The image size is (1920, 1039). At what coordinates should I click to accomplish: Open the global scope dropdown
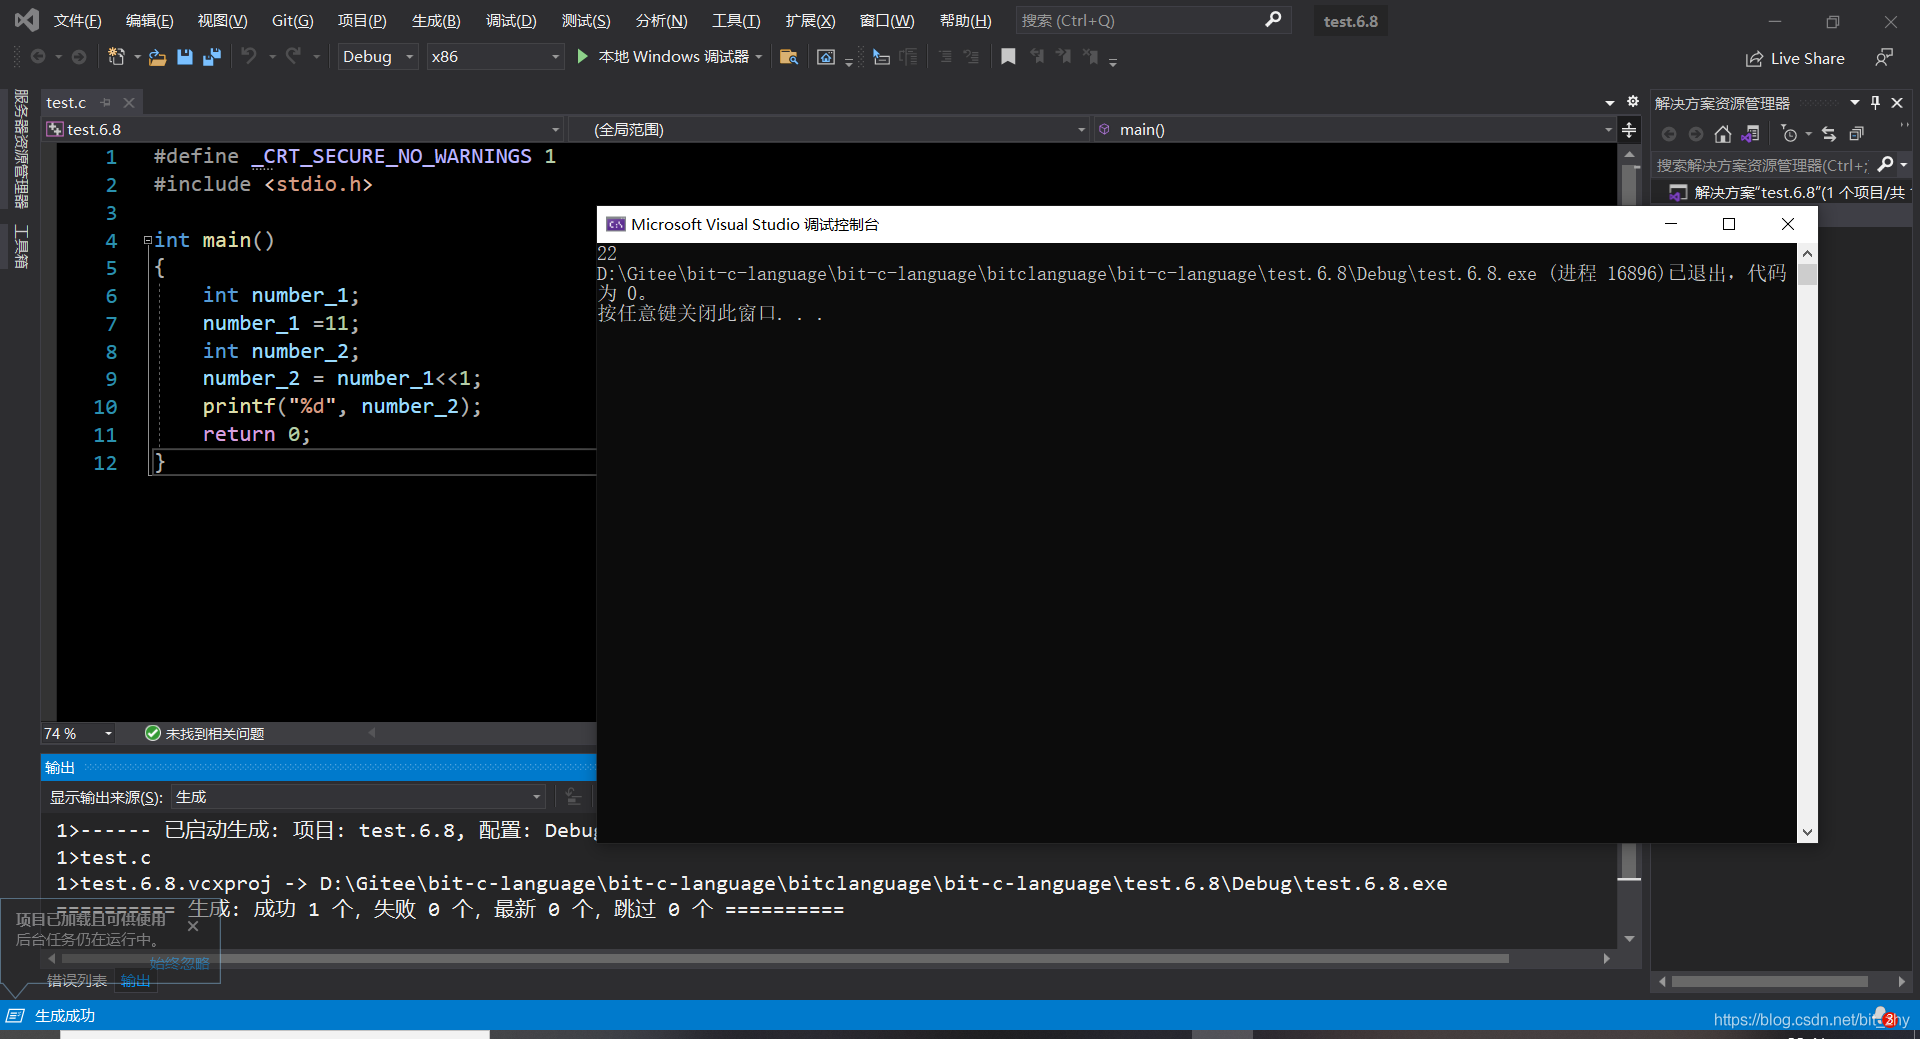828,129
